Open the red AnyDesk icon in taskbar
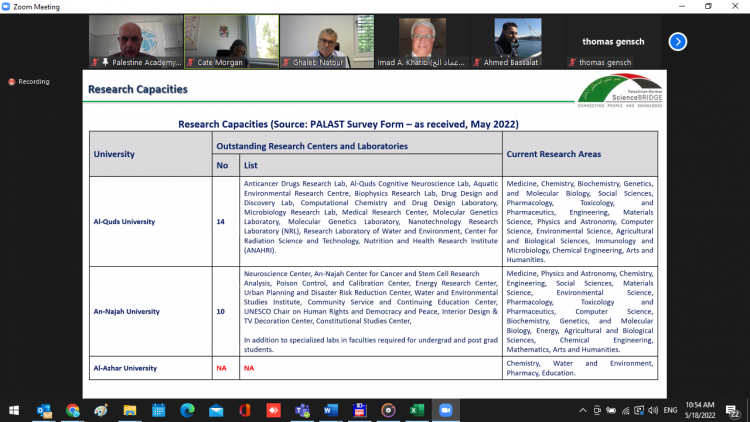 click(x=273, y=411)
